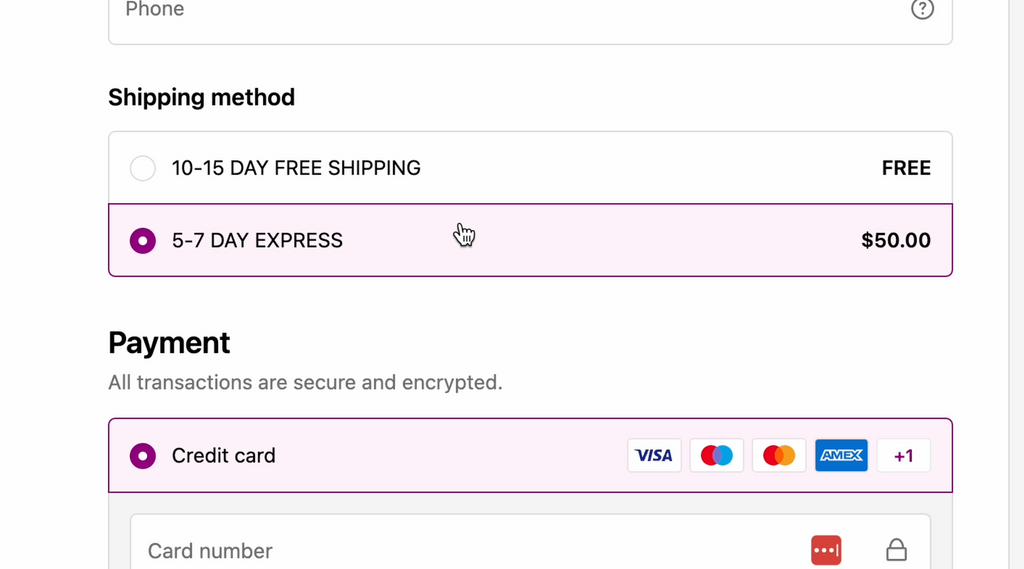
Task: Select the 5-7 Day Express radio button
Action: click(143, 240)
